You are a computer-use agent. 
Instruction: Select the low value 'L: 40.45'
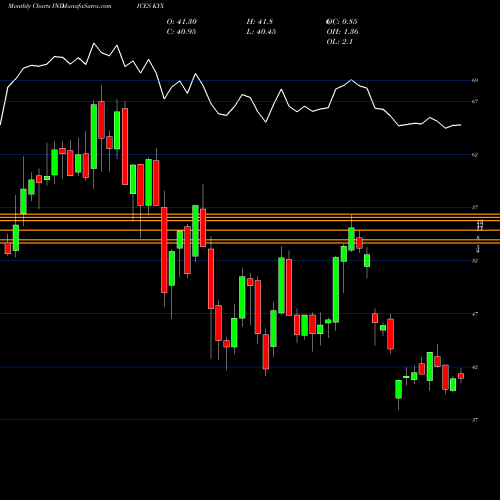[261, 32]
